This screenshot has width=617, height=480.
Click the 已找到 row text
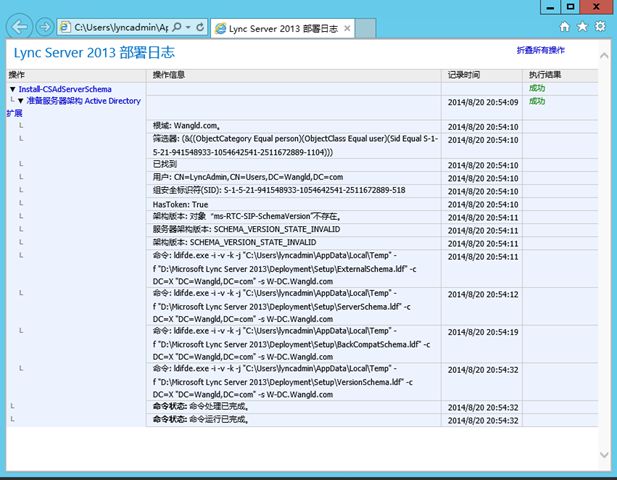[x=164, y=164]
